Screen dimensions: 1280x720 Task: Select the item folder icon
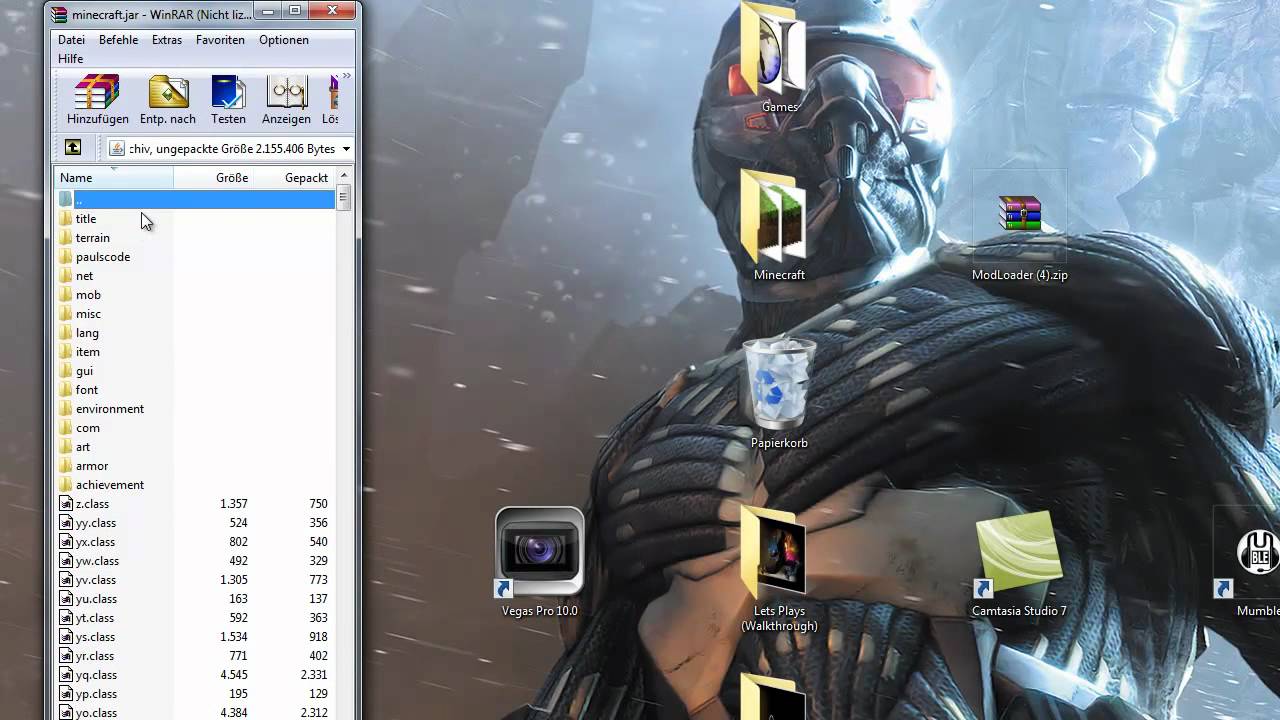65,352
